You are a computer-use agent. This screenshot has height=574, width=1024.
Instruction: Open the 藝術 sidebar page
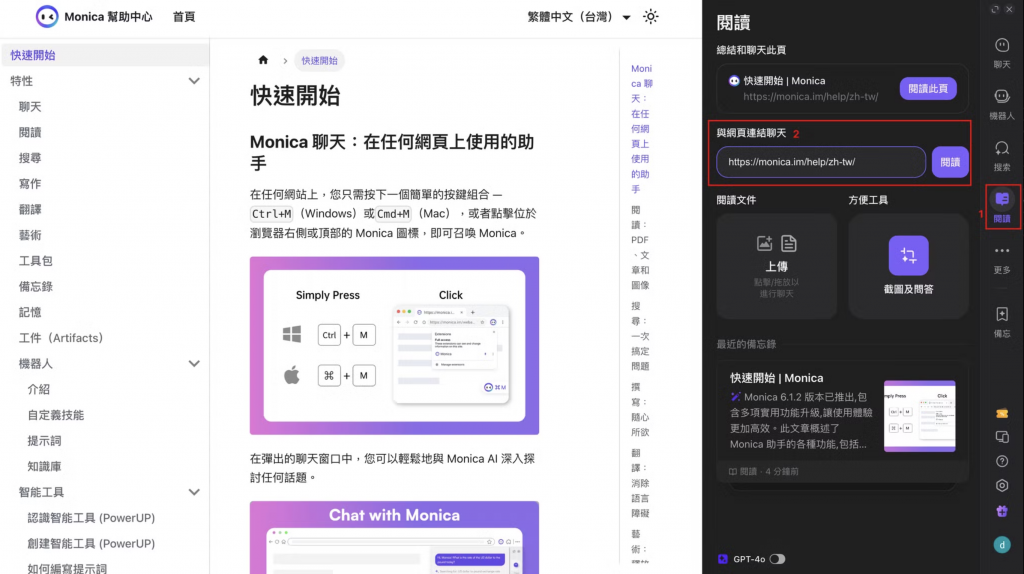tap(30, 235)
